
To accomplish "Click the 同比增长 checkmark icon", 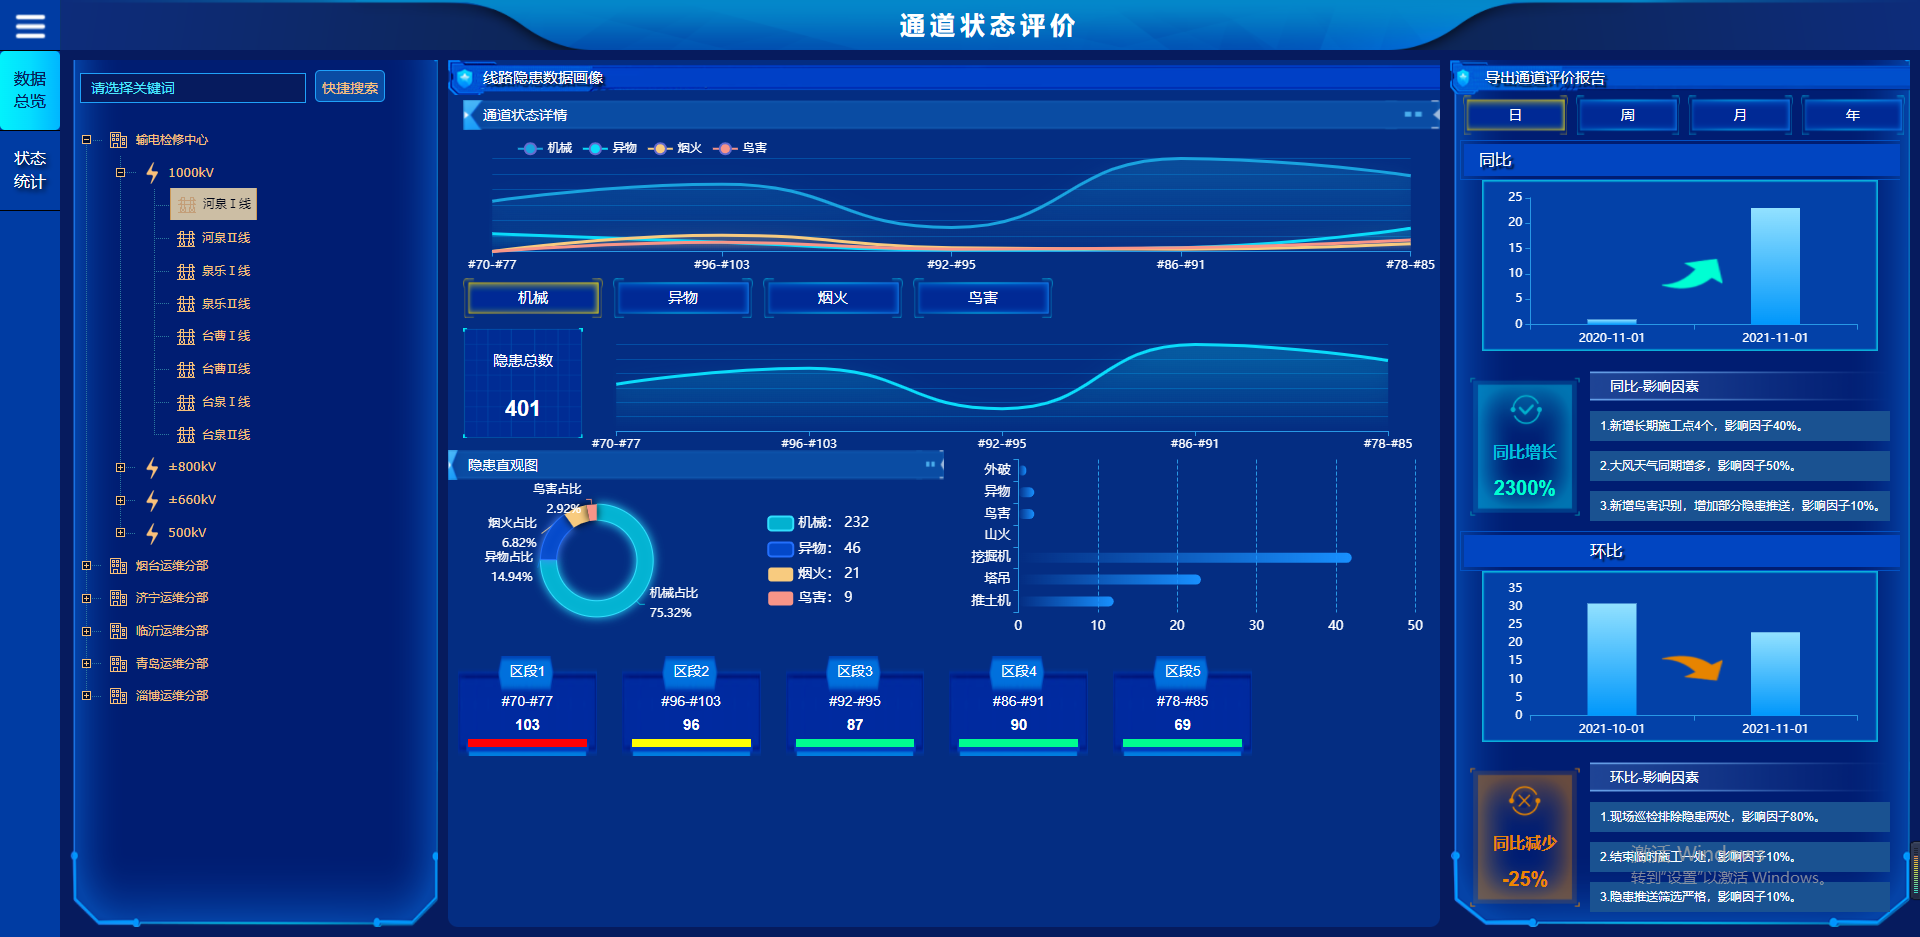I will click(1525, 410).
